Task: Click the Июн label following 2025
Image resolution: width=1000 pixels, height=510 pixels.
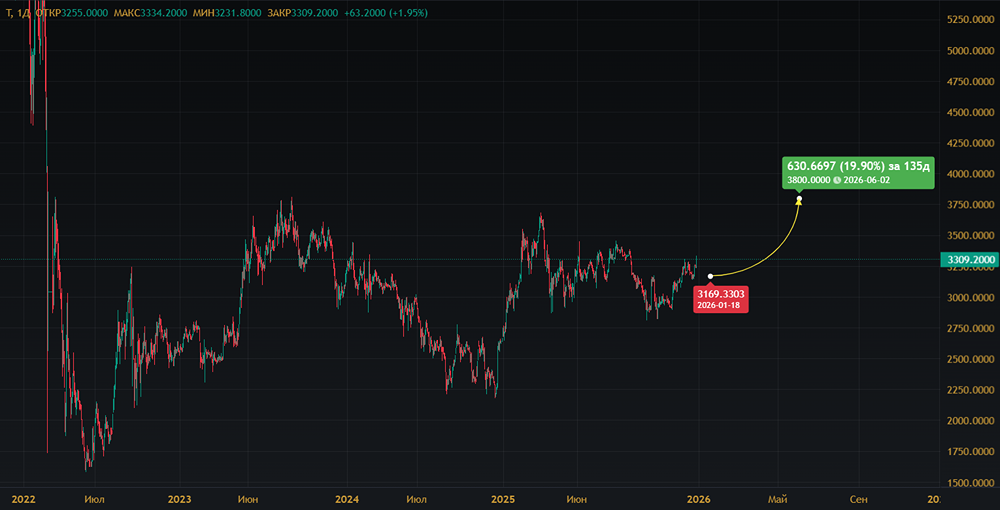Action: (577, 499)
